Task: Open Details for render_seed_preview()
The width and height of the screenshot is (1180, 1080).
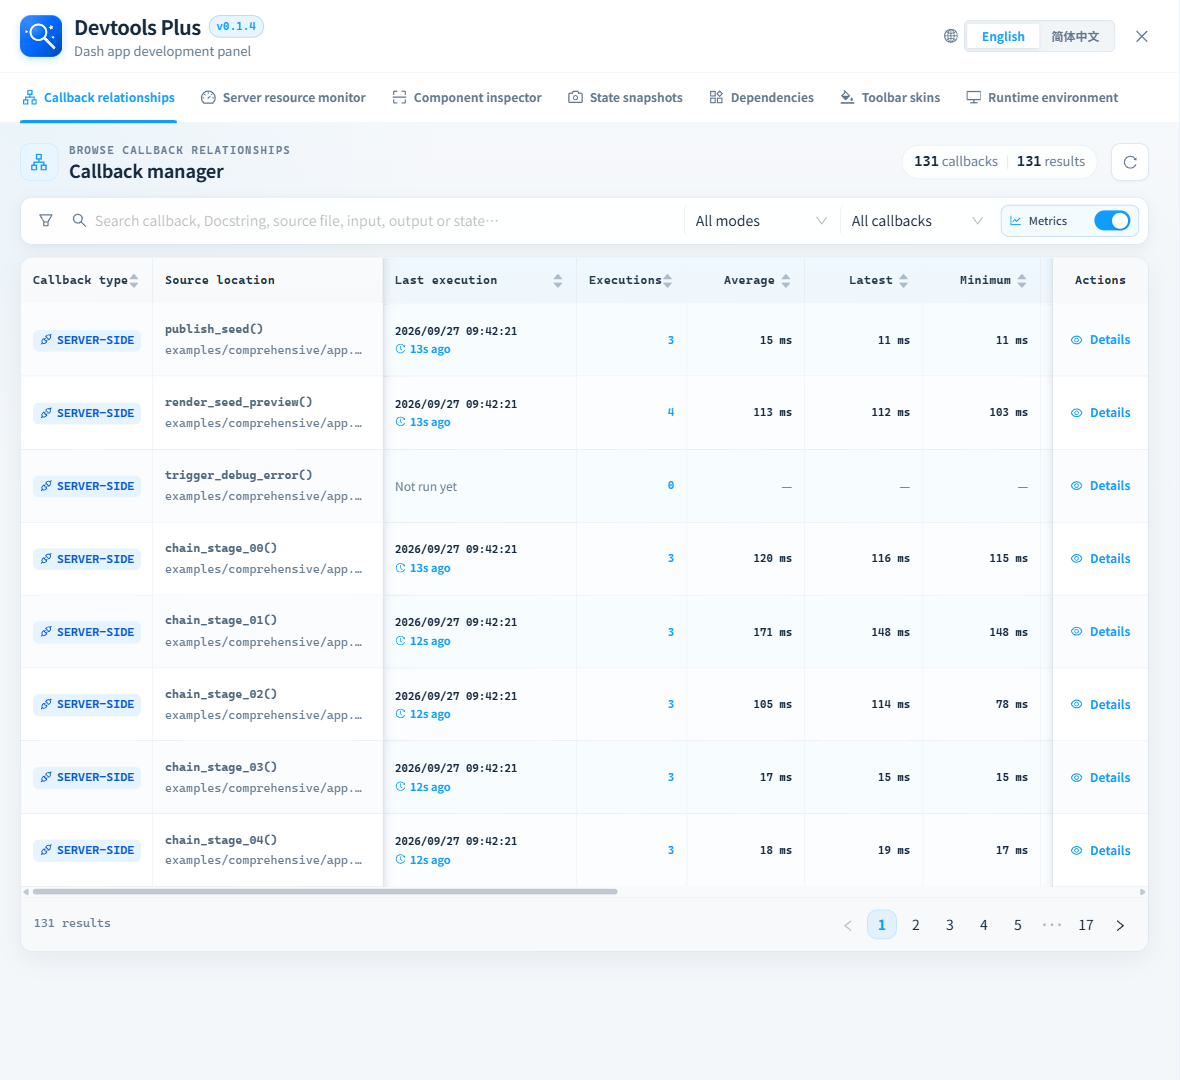Action: [1100, 412]
